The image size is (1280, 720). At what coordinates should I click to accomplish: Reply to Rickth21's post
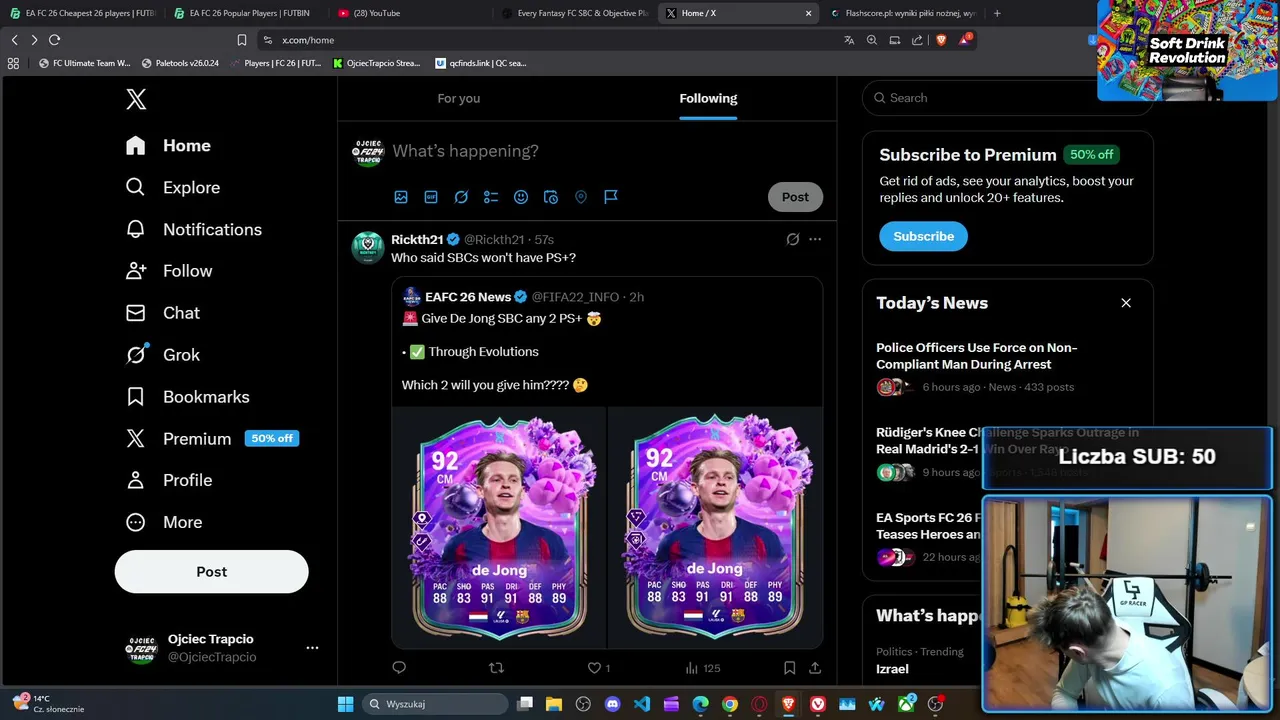(399, 668)
